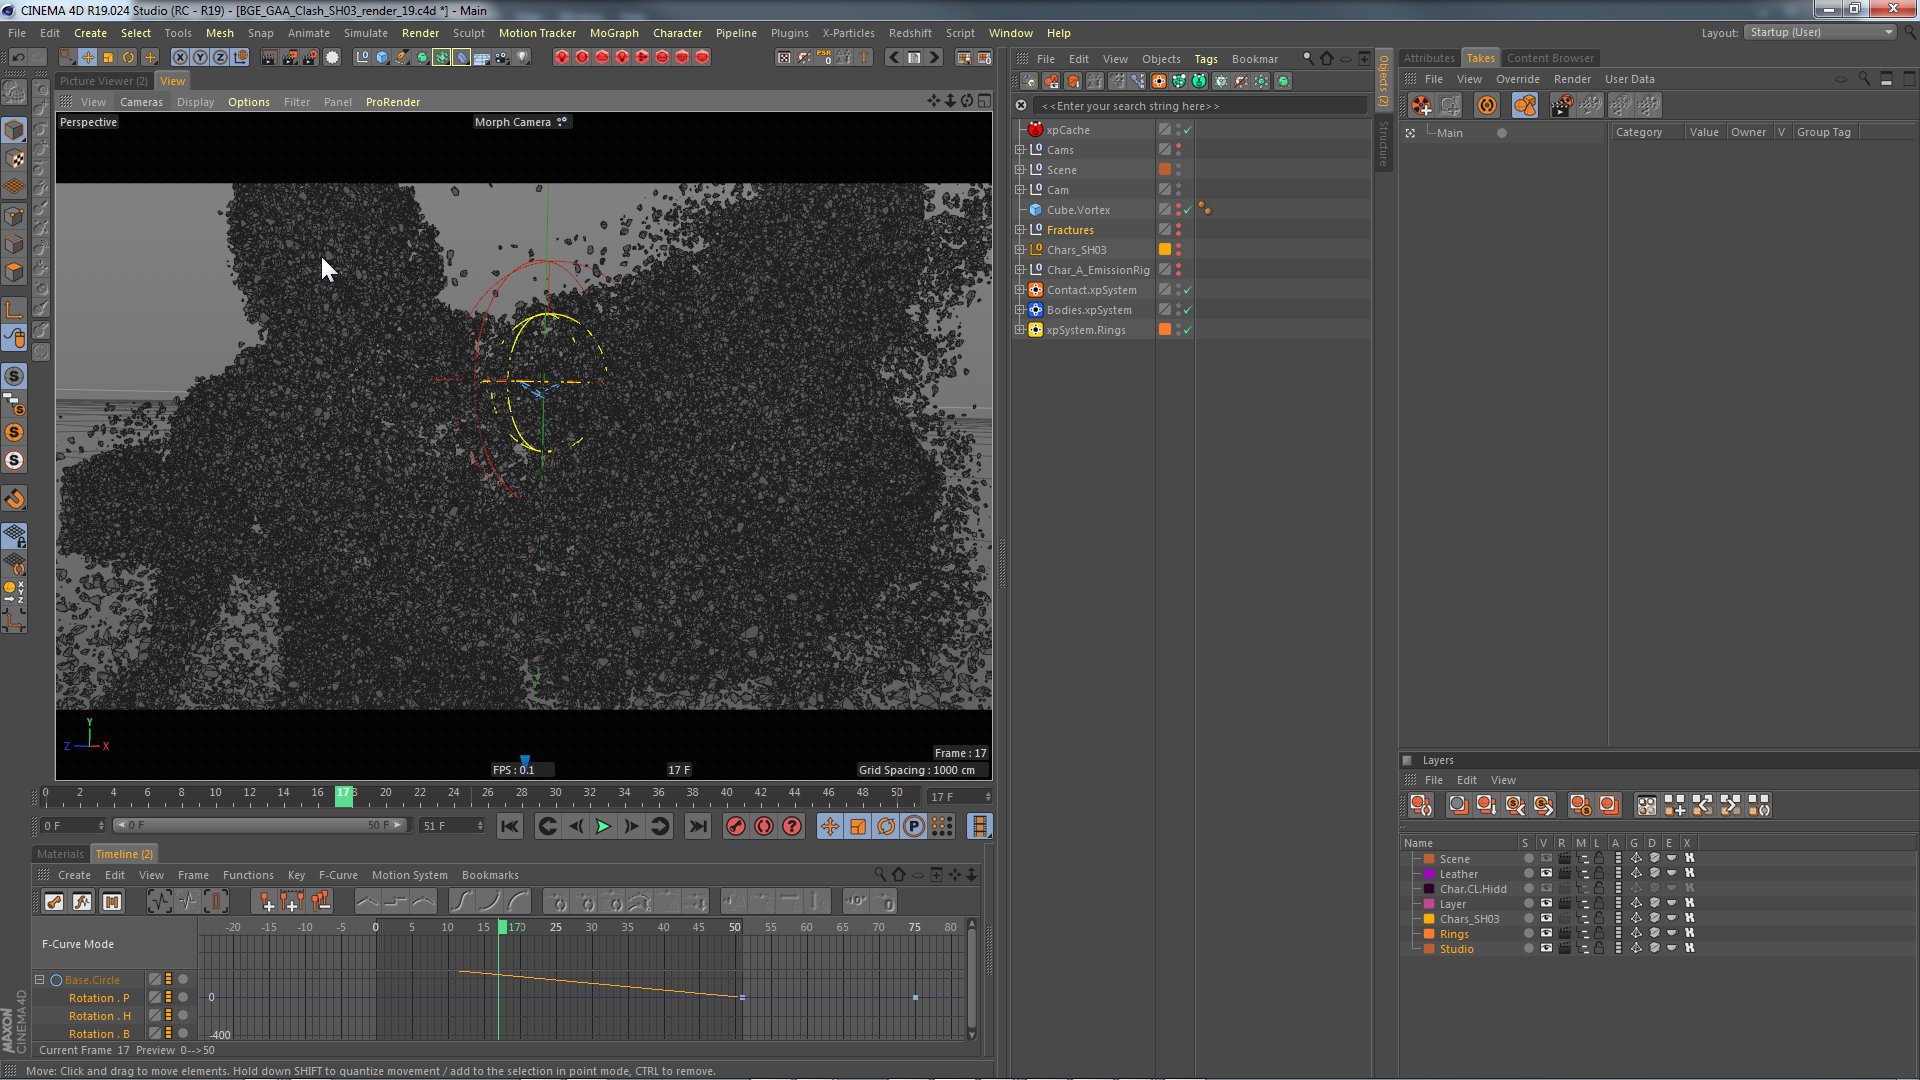Image resolution: width=1920 pixels, height=1080 pixels.
Task: Toggle X-axis lock icon
Action: (180, 57)
